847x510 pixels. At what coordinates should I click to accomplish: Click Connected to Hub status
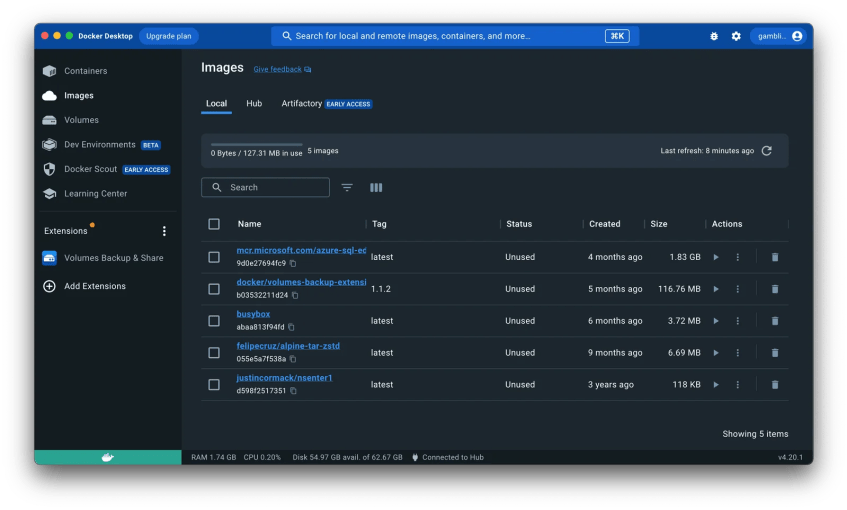pos(447,458)
